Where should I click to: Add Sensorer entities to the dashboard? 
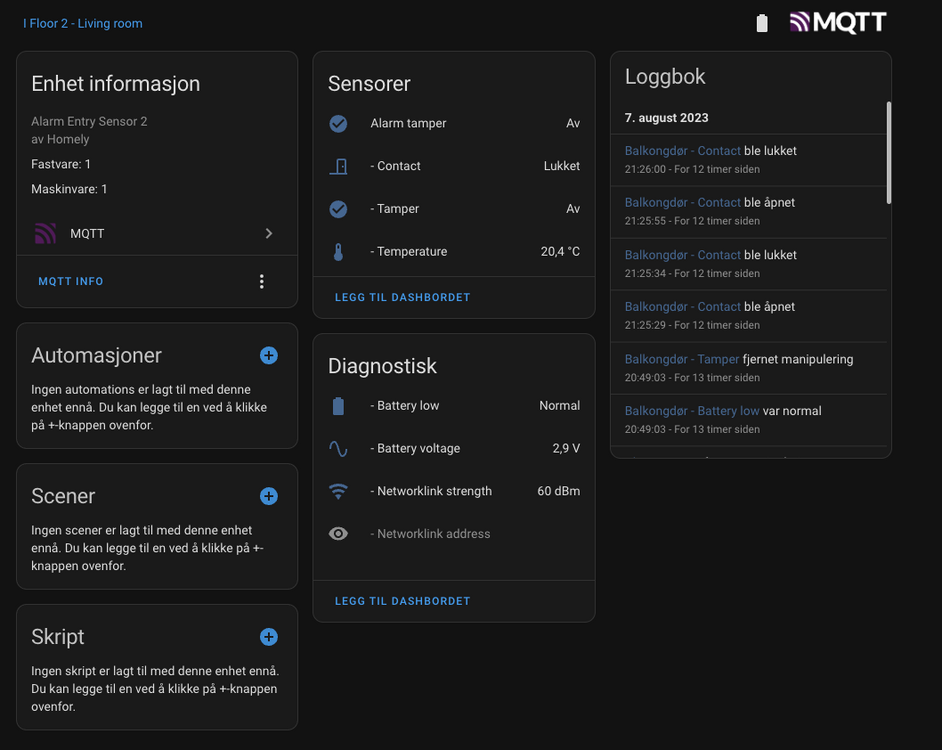click(x=403, y=297)
